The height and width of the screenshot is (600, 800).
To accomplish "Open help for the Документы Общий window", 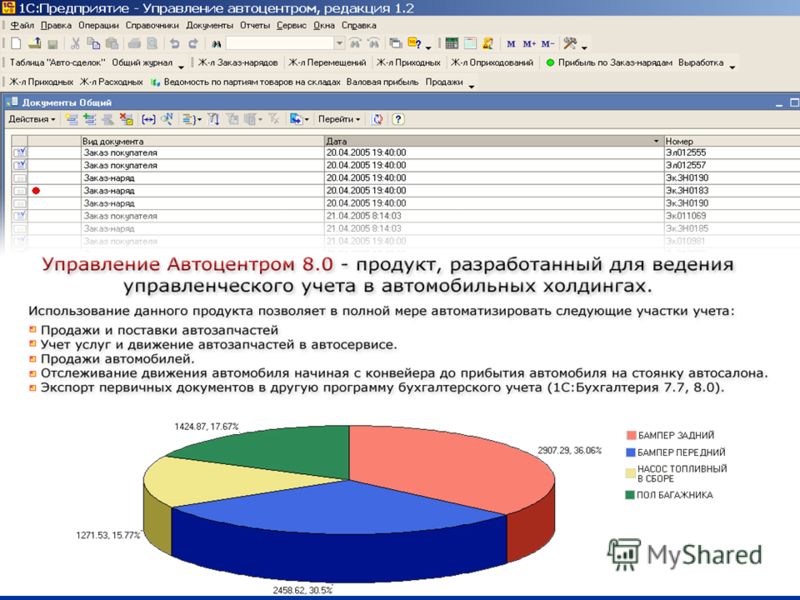I will coord(398,119).
